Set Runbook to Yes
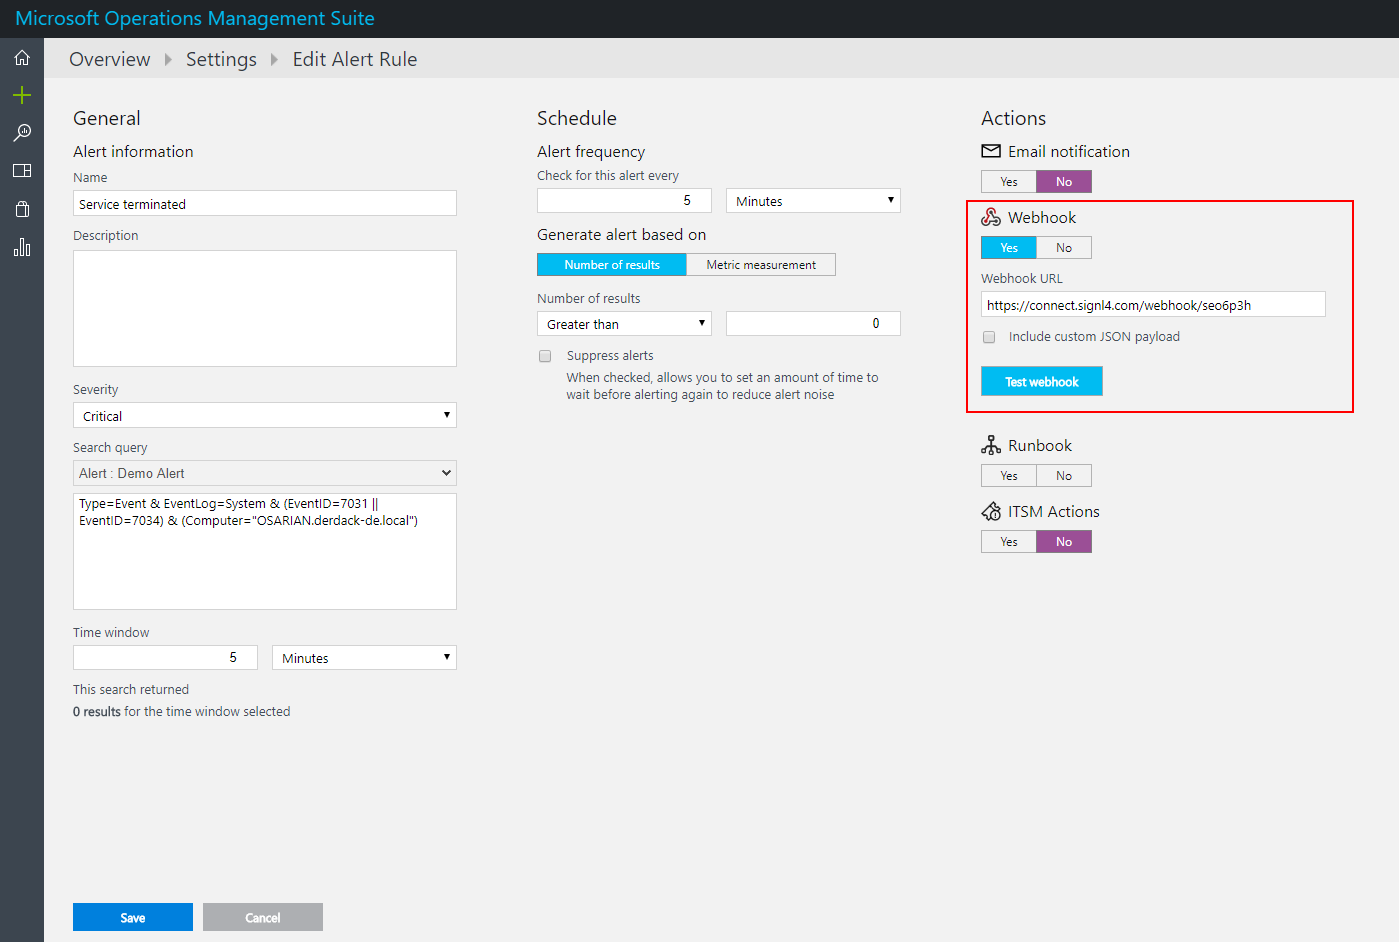This screenshot has width=1399, height=942. point(1009,476)
